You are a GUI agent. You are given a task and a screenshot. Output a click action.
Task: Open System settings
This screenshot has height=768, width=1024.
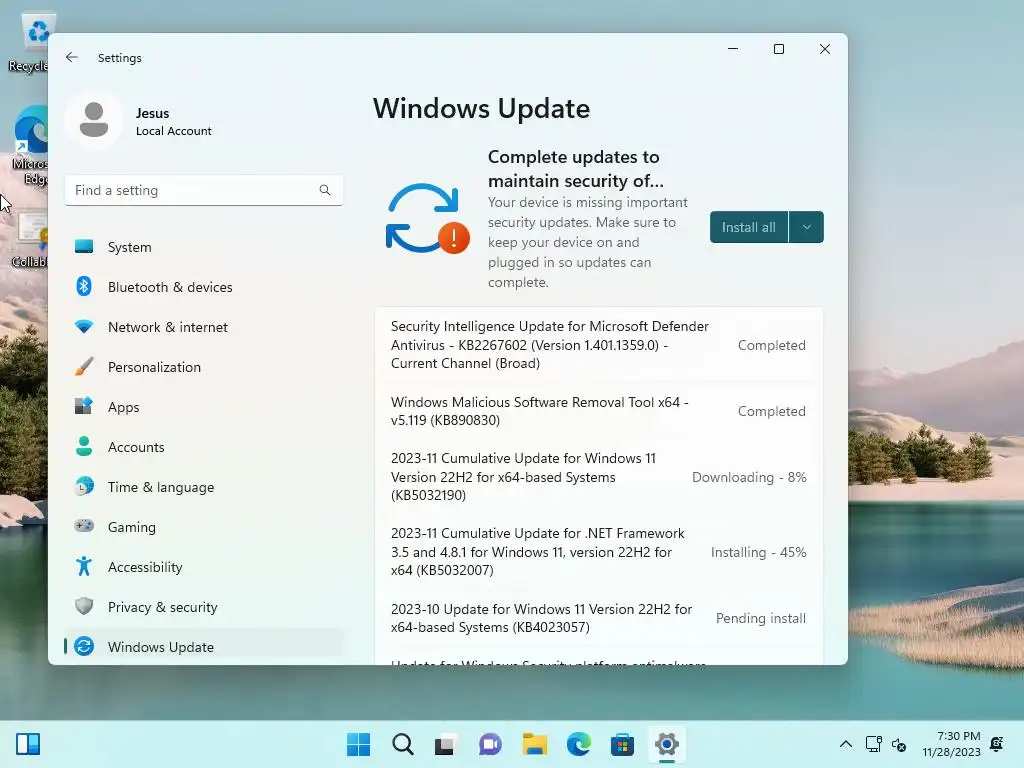(x=204, y=247)
